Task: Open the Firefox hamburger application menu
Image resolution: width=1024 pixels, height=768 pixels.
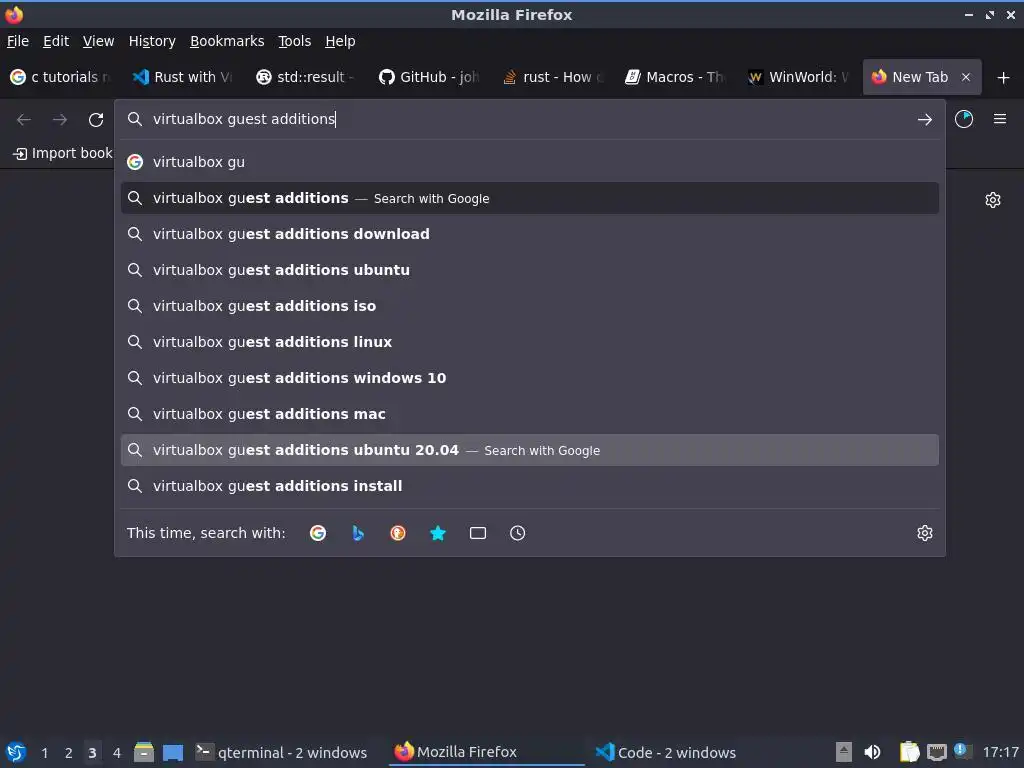Action: point(1000,119)
